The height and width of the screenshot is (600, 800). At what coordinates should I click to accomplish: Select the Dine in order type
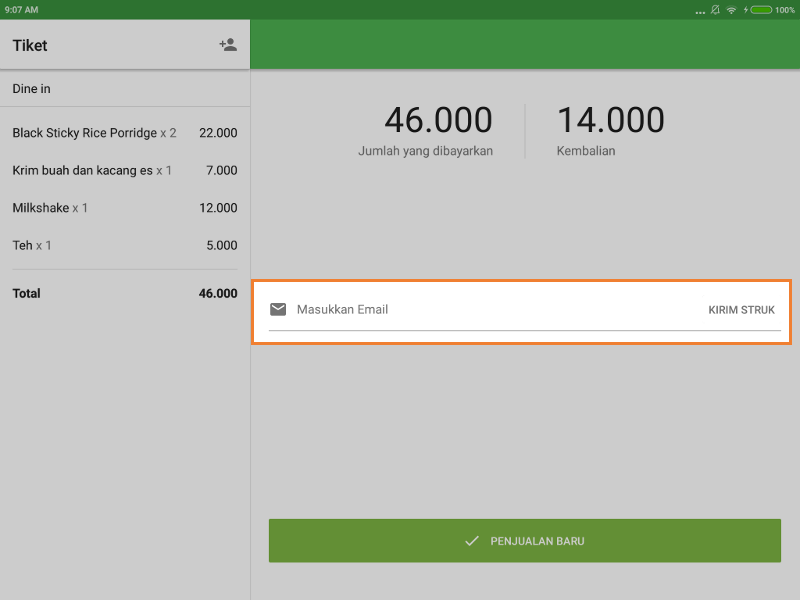coord(125,89)
